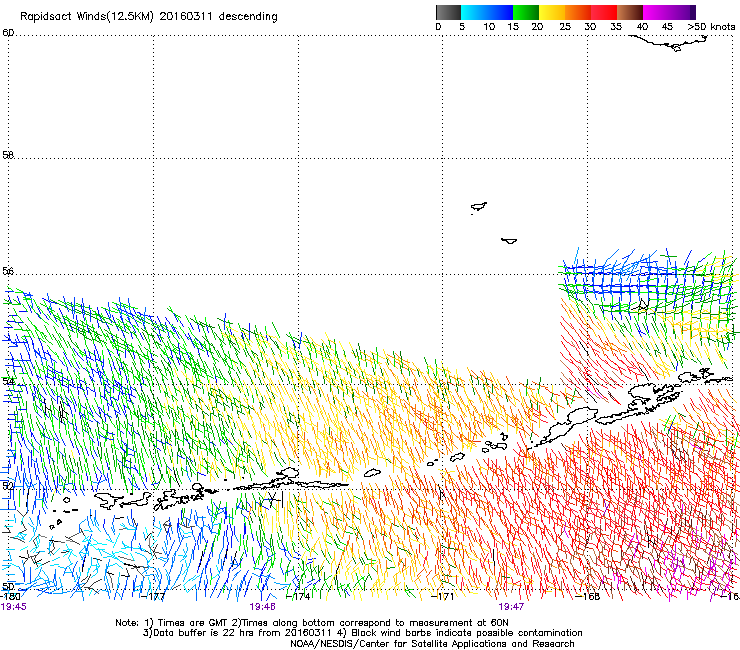
Task: Click the magenta 40-45 knots legend segment
Action: point(655,12)
